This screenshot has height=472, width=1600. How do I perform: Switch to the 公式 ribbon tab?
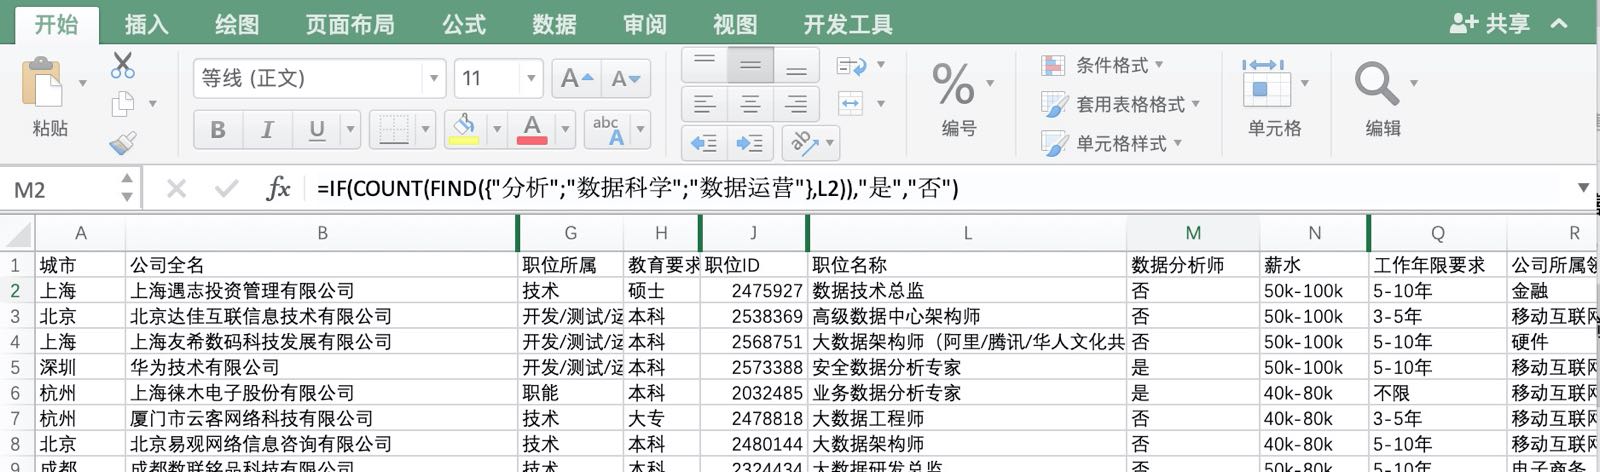point(464,24)
